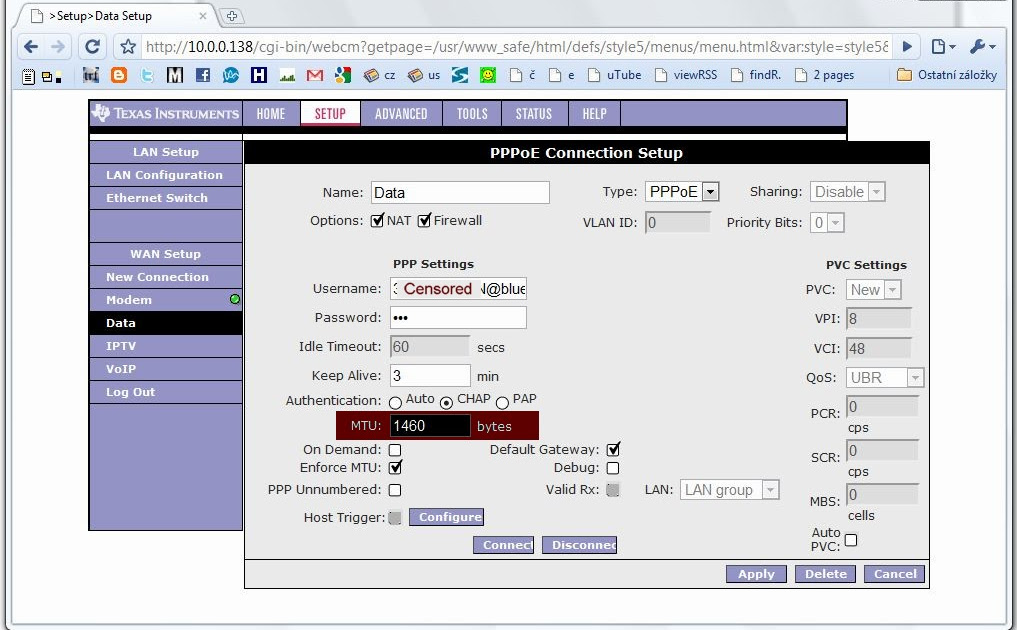Image resolution: width=1017 pixels, height=630 pixels.
Task: Open the Twitter bookmark icon
Action: tap(147, 75)
